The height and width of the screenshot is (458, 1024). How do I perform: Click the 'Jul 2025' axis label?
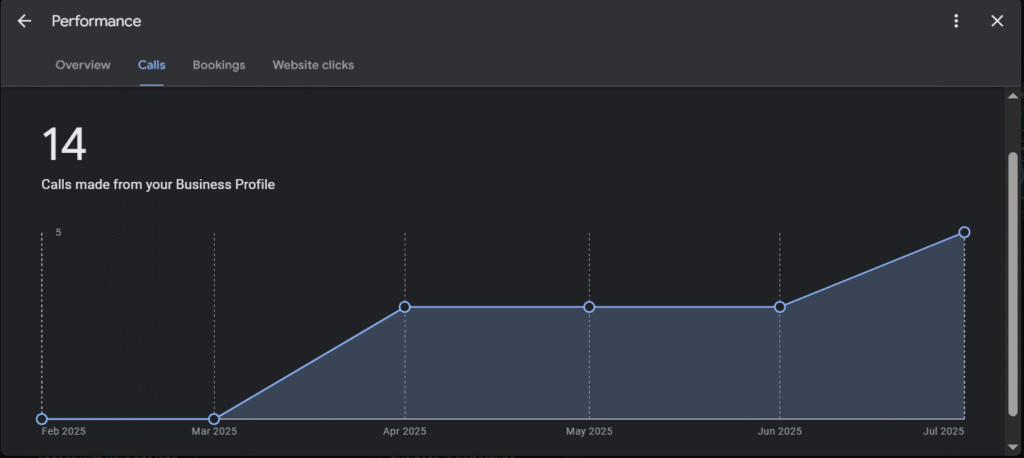tap(944, 432)
